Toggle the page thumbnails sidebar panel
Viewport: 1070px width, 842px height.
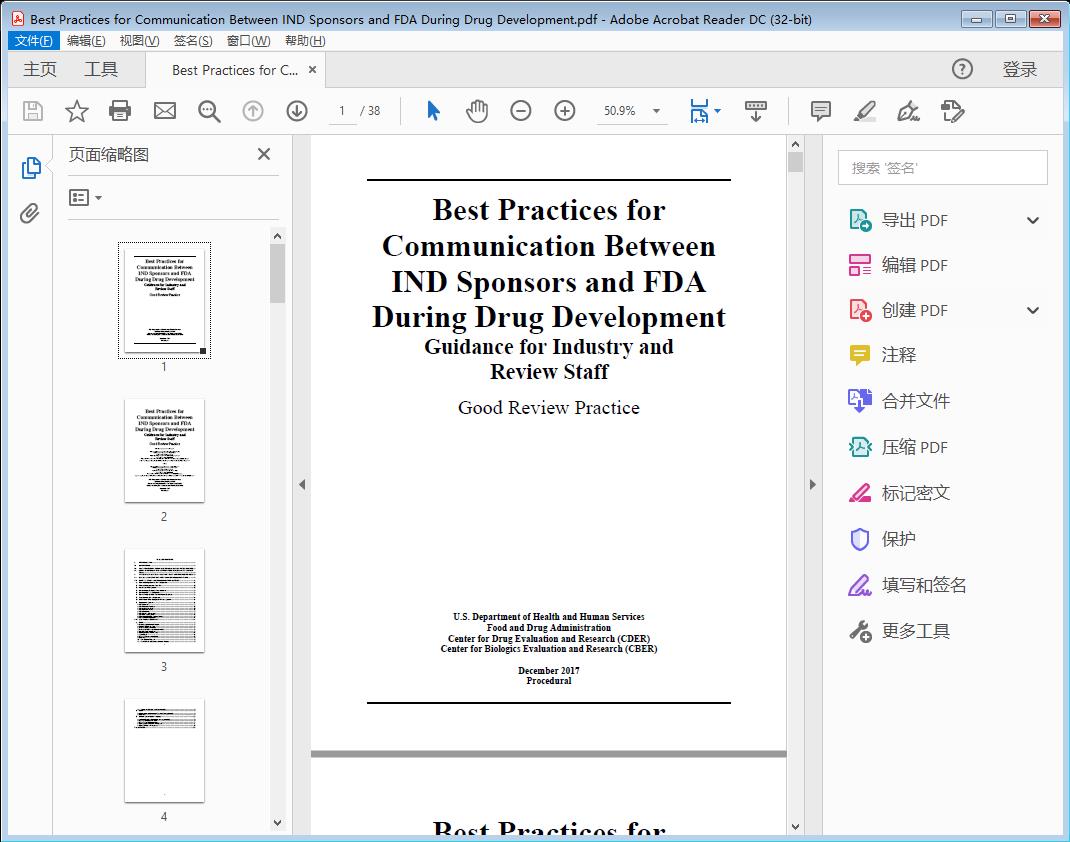[x=29, y=167]
